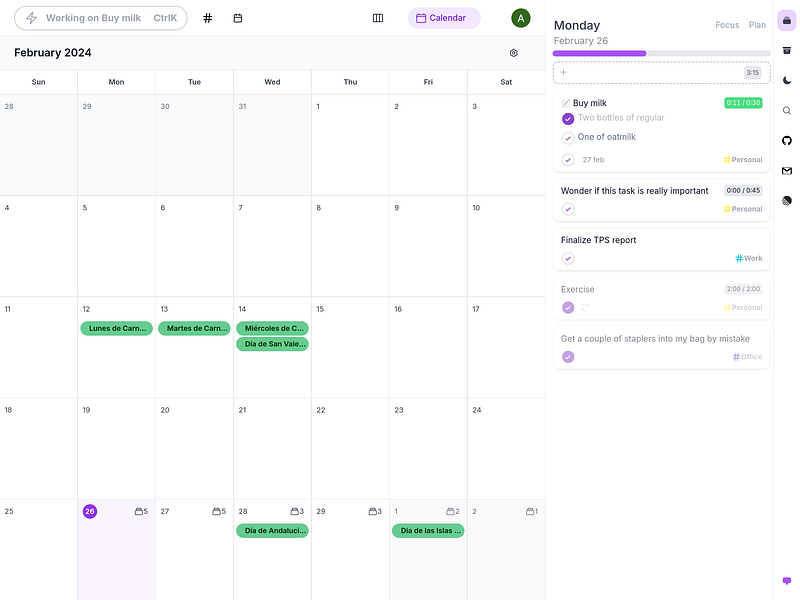Screen dimensions: 800x600
Task: Click the small calendar icon beside the hashtag
Action: (x=238, y=18)
